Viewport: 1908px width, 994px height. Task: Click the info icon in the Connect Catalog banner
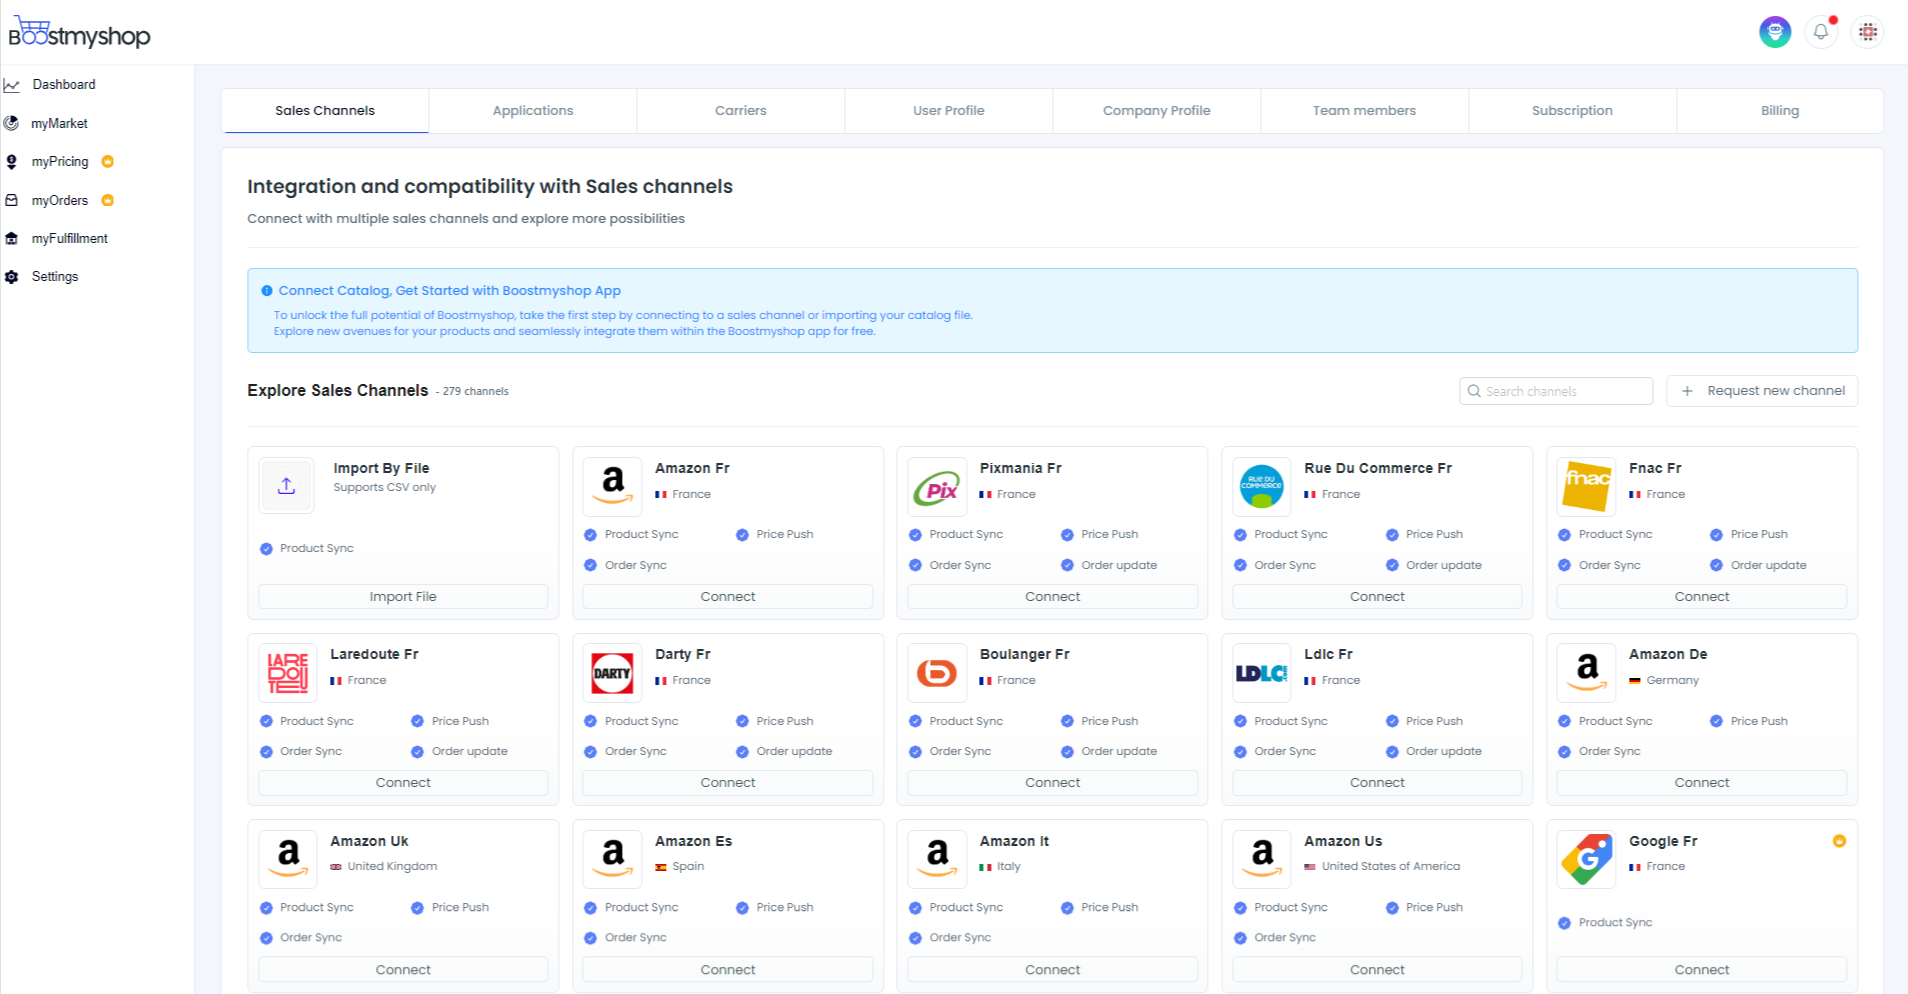click(x=267, y=291)
